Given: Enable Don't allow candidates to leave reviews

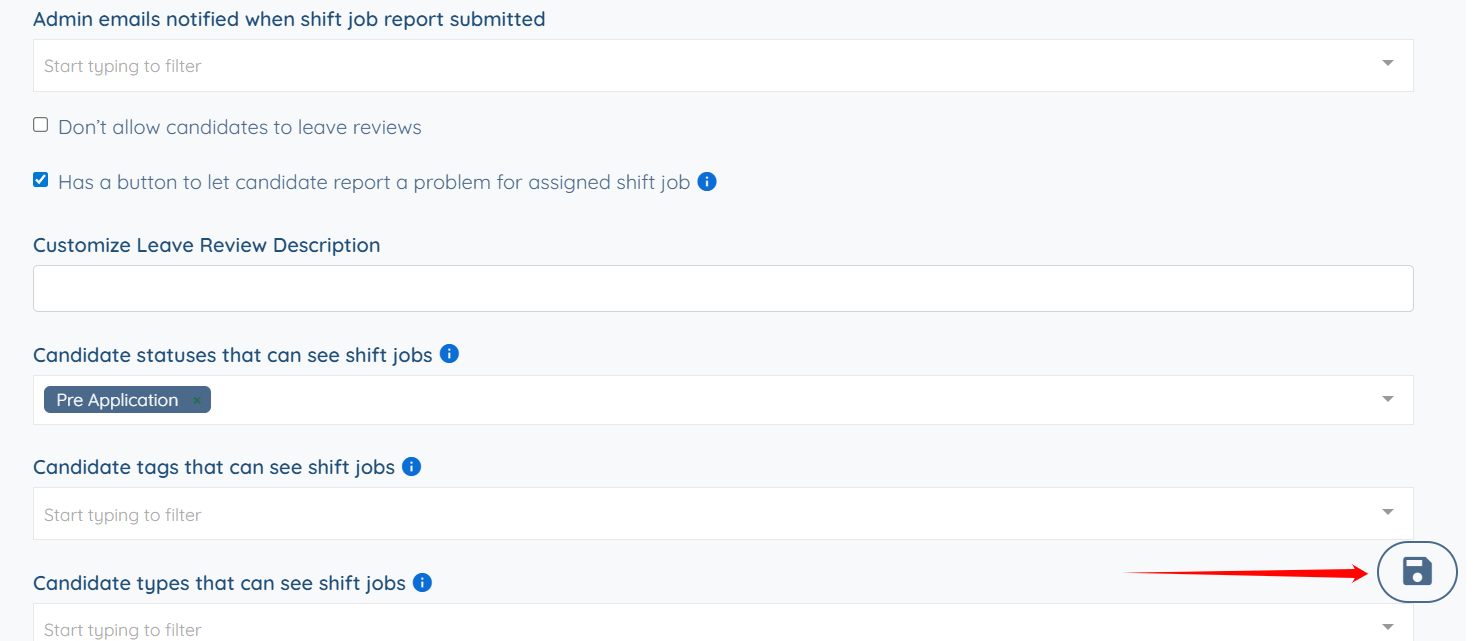Looking at the screenshot, I should point(41,125).
